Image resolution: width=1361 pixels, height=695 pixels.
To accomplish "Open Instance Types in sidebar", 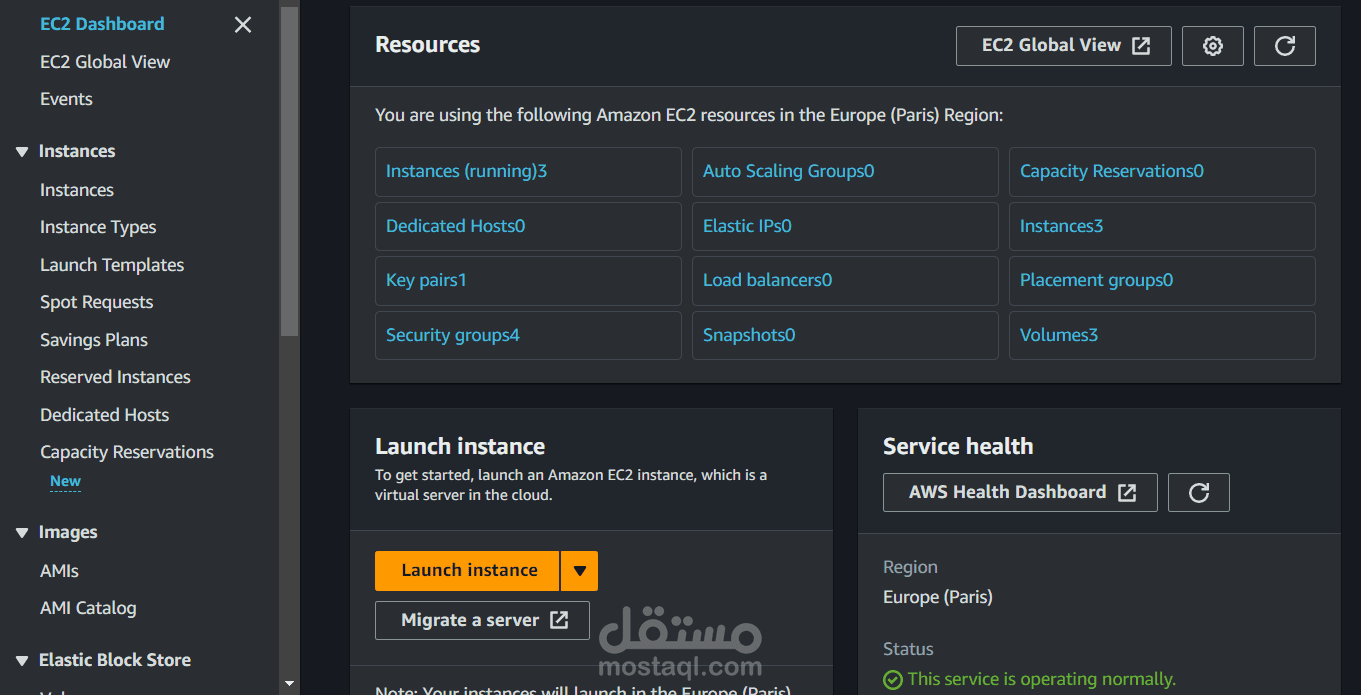I will tap(98, 227).
